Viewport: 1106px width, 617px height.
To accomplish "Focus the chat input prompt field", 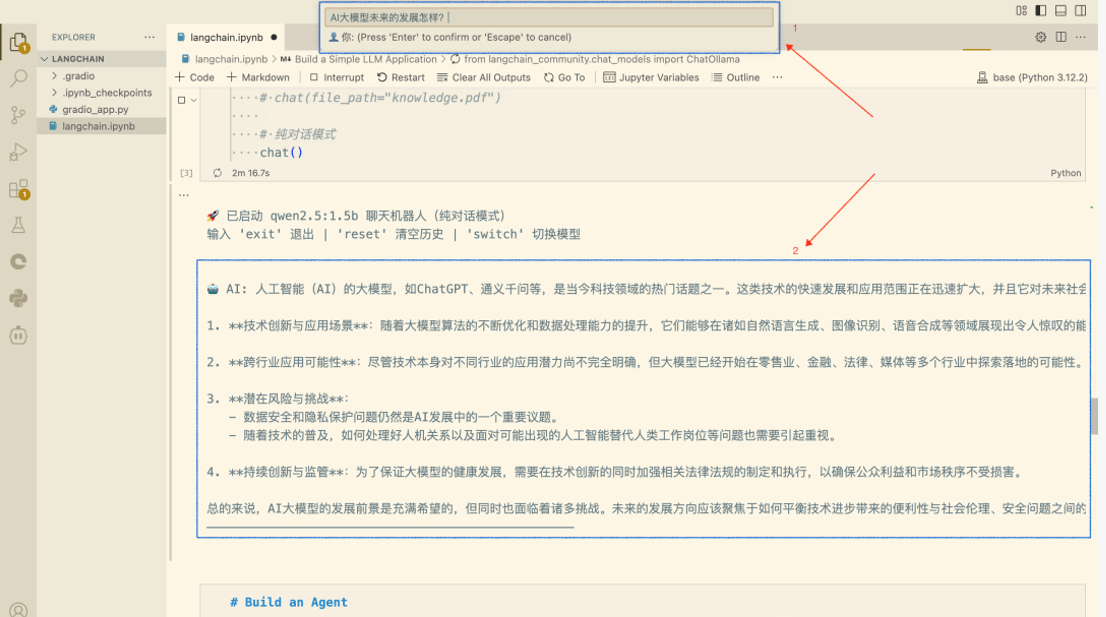I will coord(549,17).
